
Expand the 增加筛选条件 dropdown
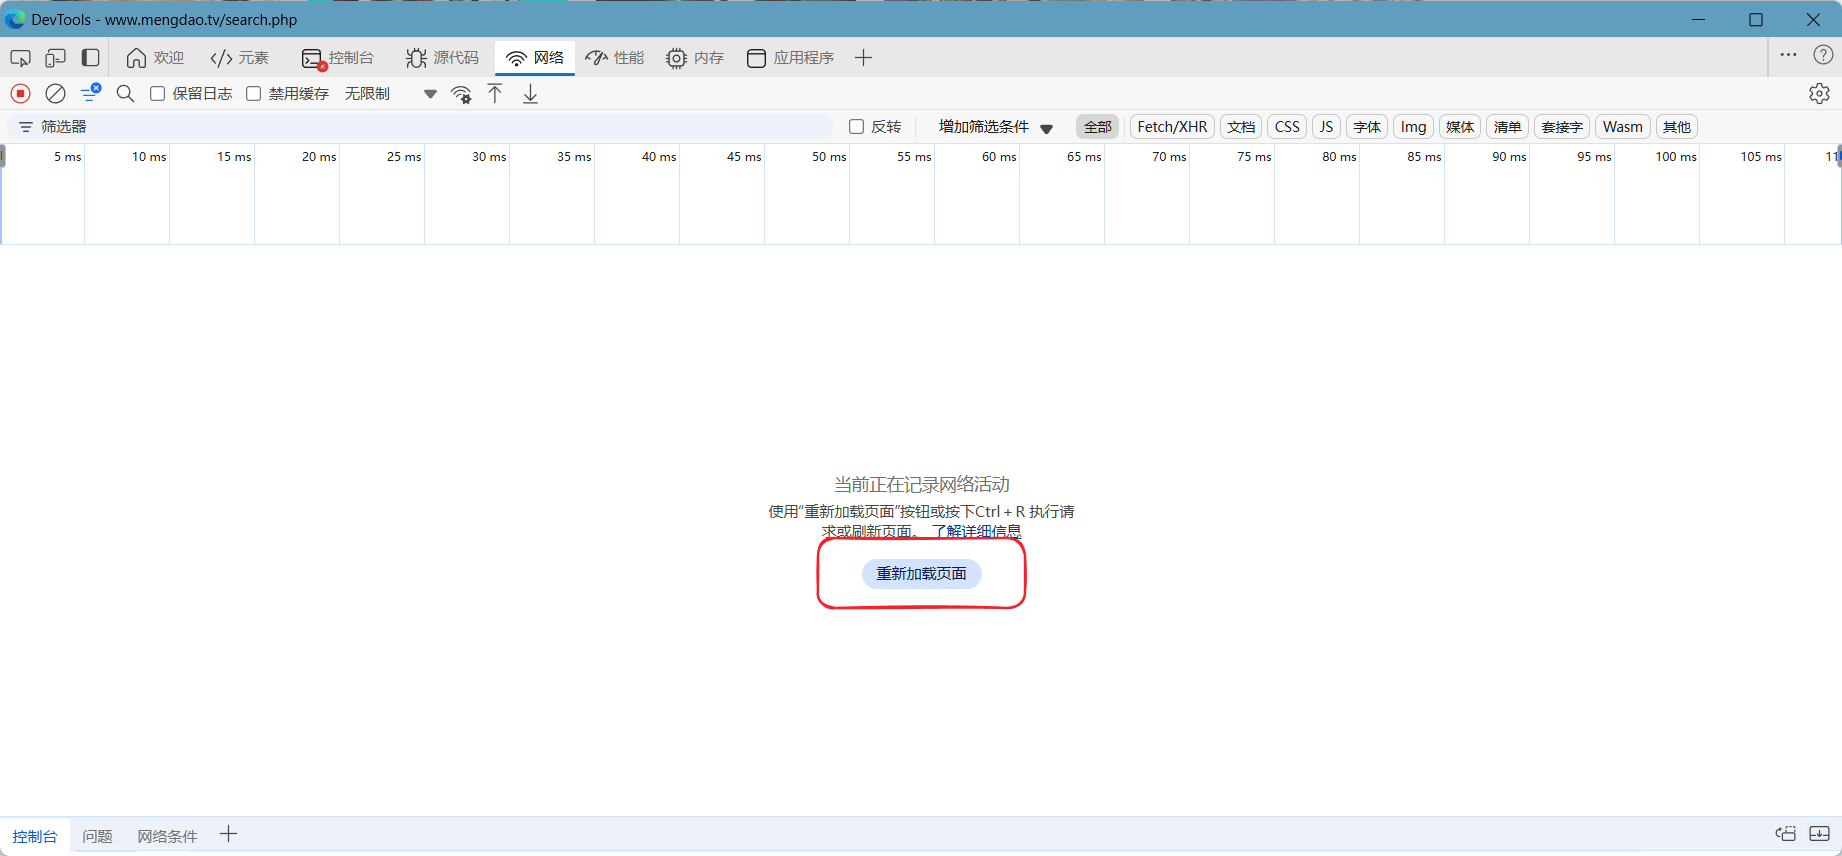[x=995, y=127]
